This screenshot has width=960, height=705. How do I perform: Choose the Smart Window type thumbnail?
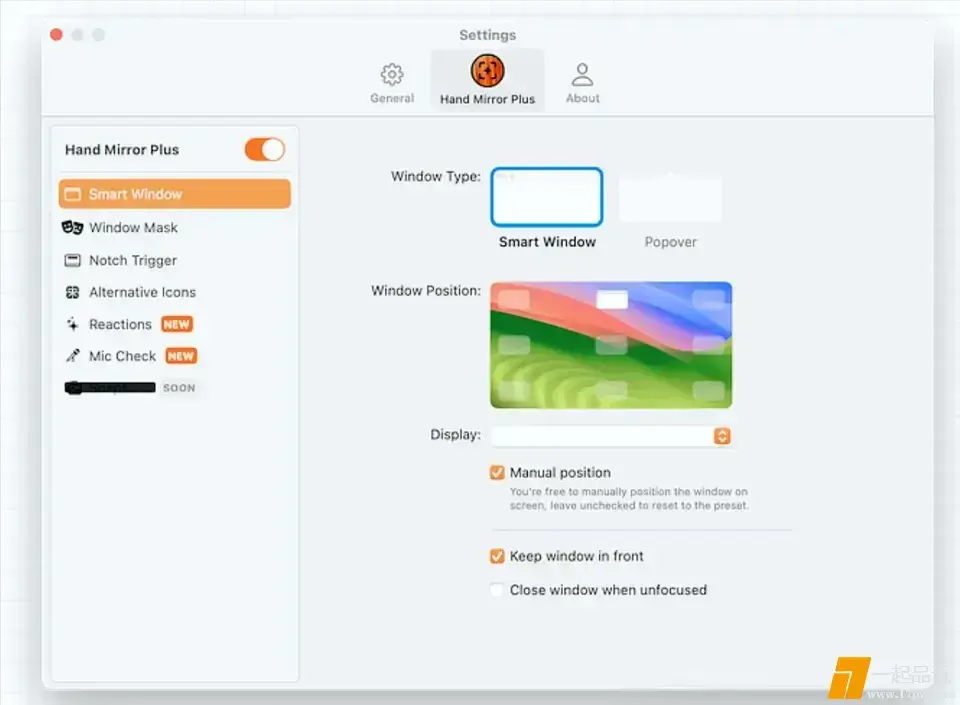[547, 196]
